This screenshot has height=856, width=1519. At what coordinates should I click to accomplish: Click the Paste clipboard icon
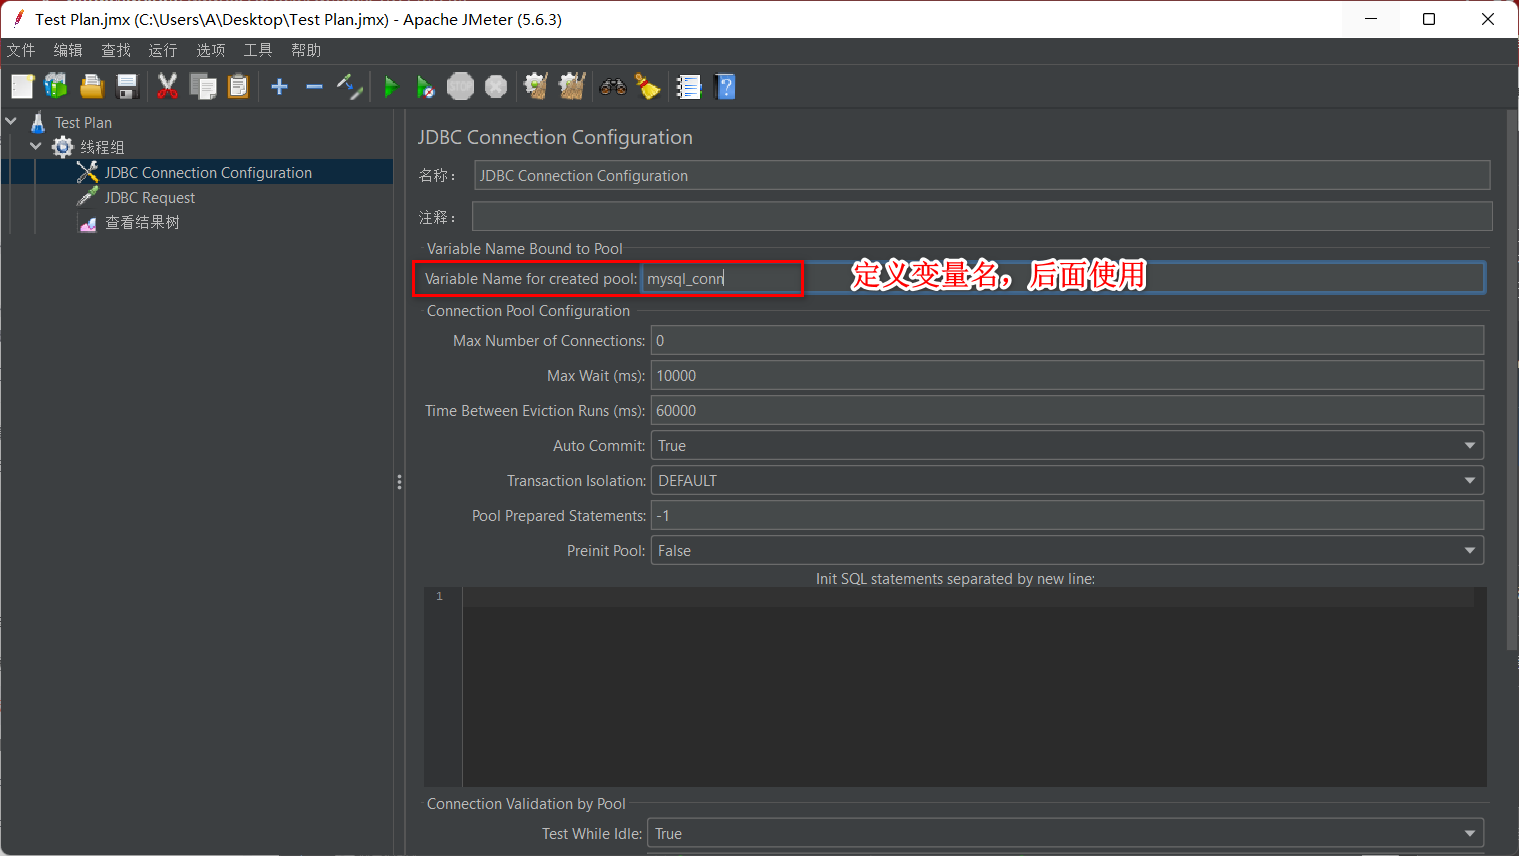238,87
